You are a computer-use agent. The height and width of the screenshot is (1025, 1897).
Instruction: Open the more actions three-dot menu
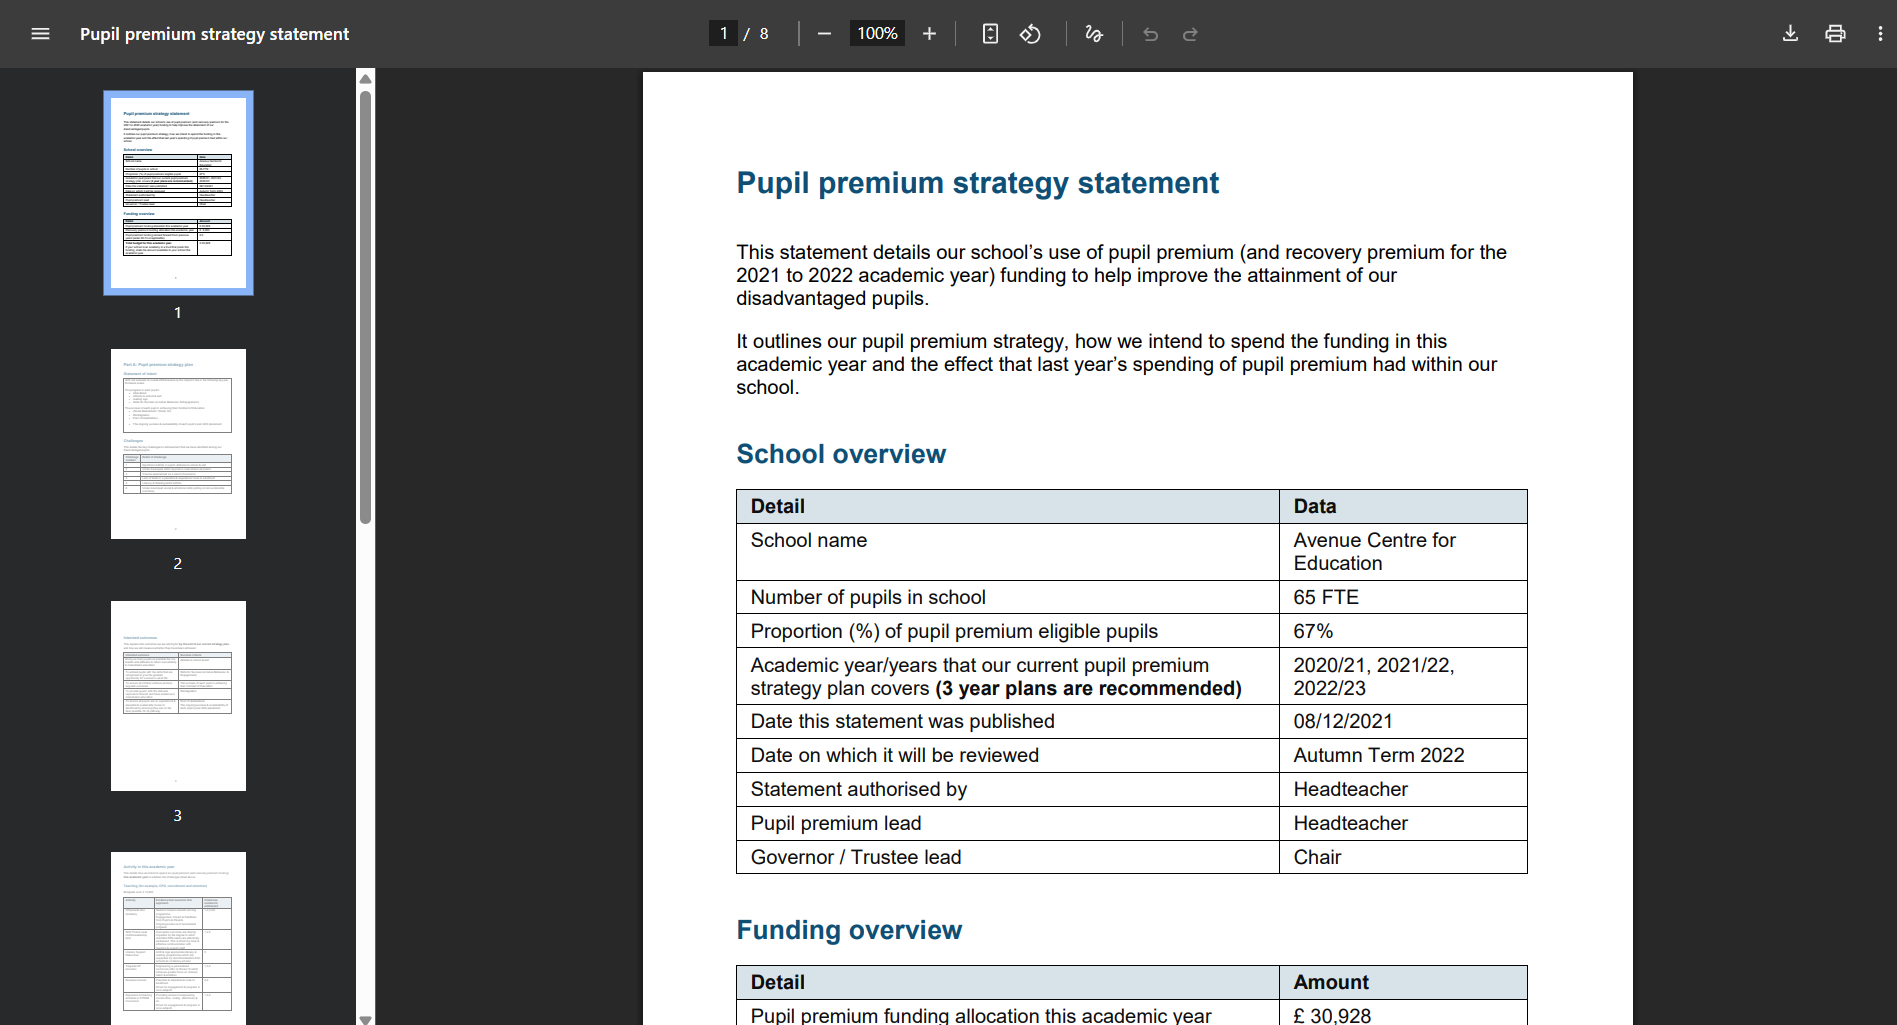[x=1880, y=34]
